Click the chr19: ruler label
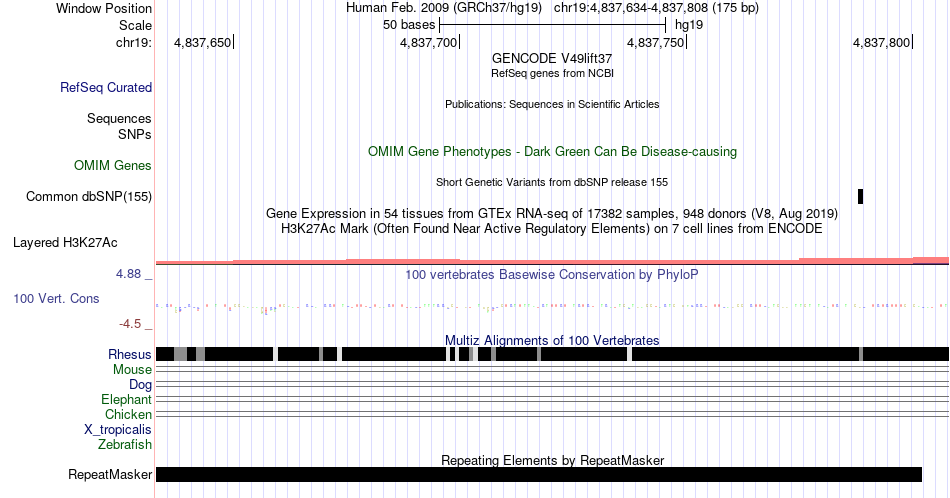 click(x=134, y=42)
